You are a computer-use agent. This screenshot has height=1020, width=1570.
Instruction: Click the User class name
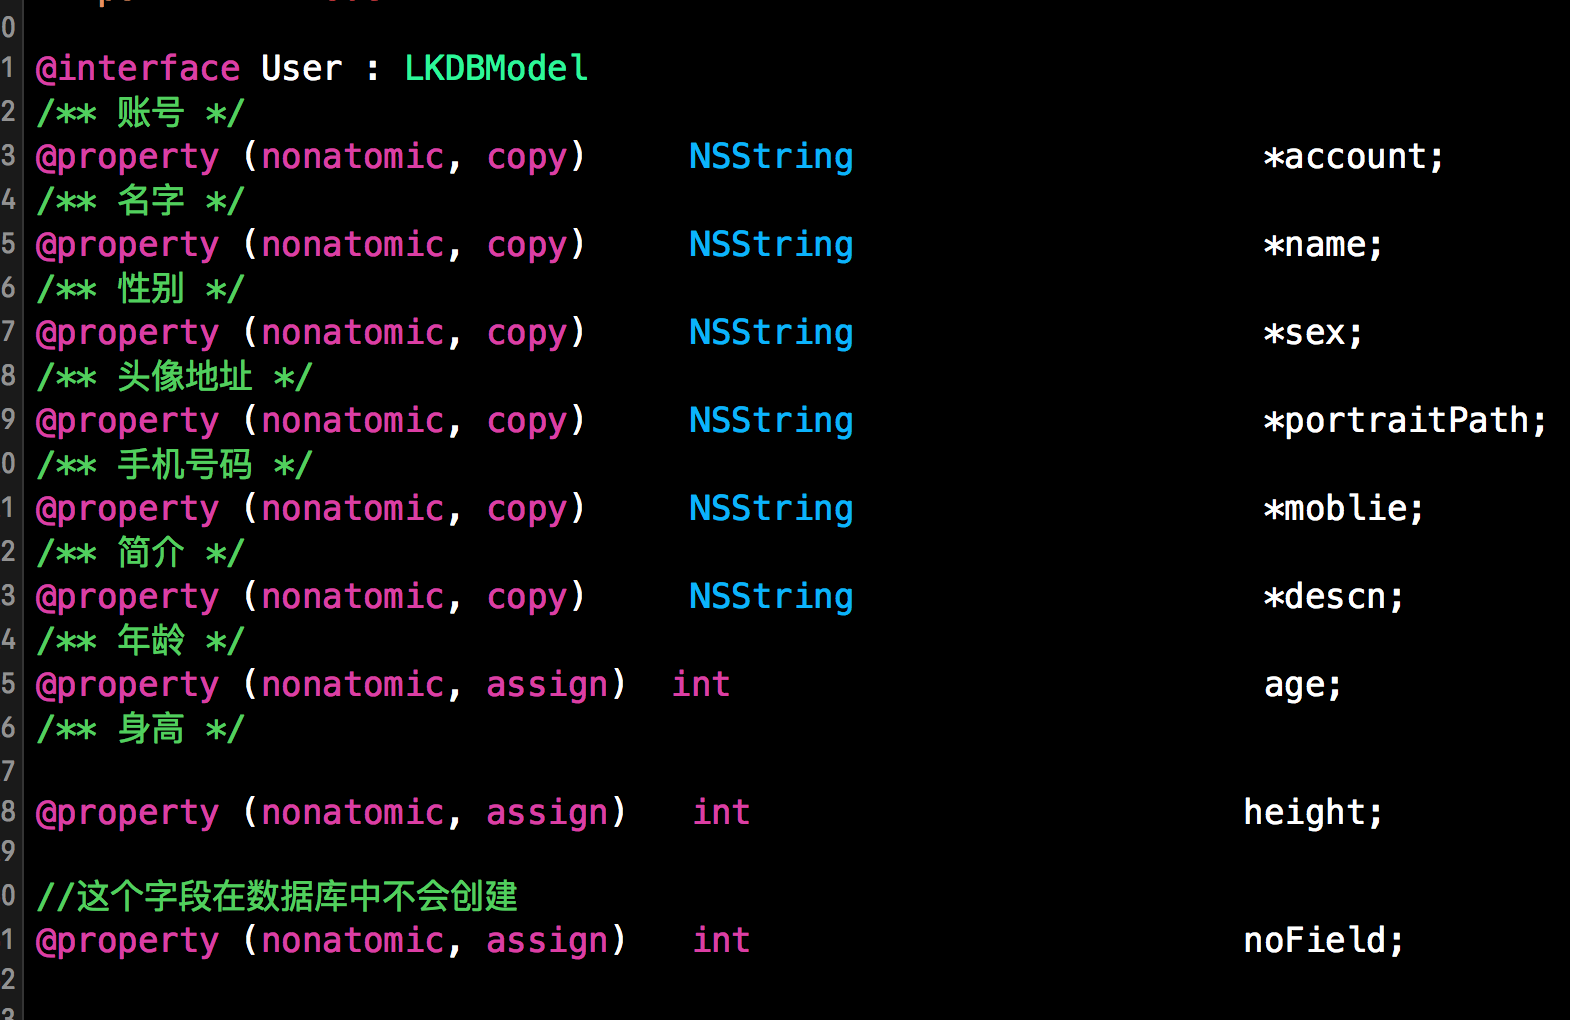301,68
